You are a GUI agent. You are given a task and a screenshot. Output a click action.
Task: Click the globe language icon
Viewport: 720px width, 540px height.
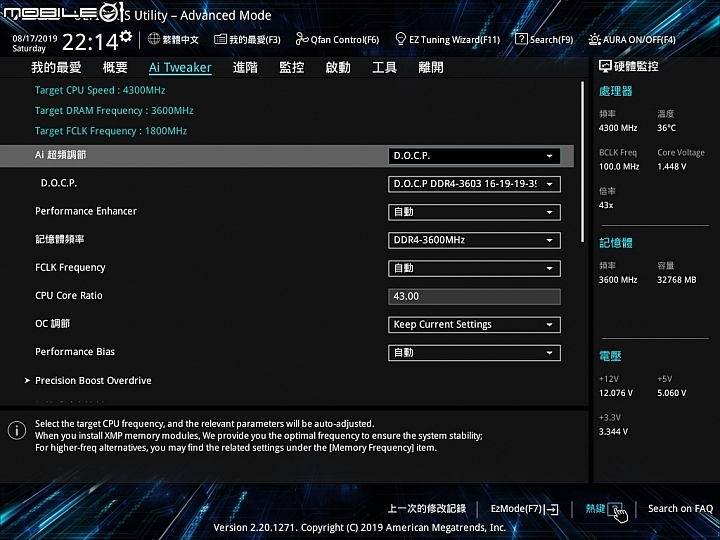coord(154,39)
